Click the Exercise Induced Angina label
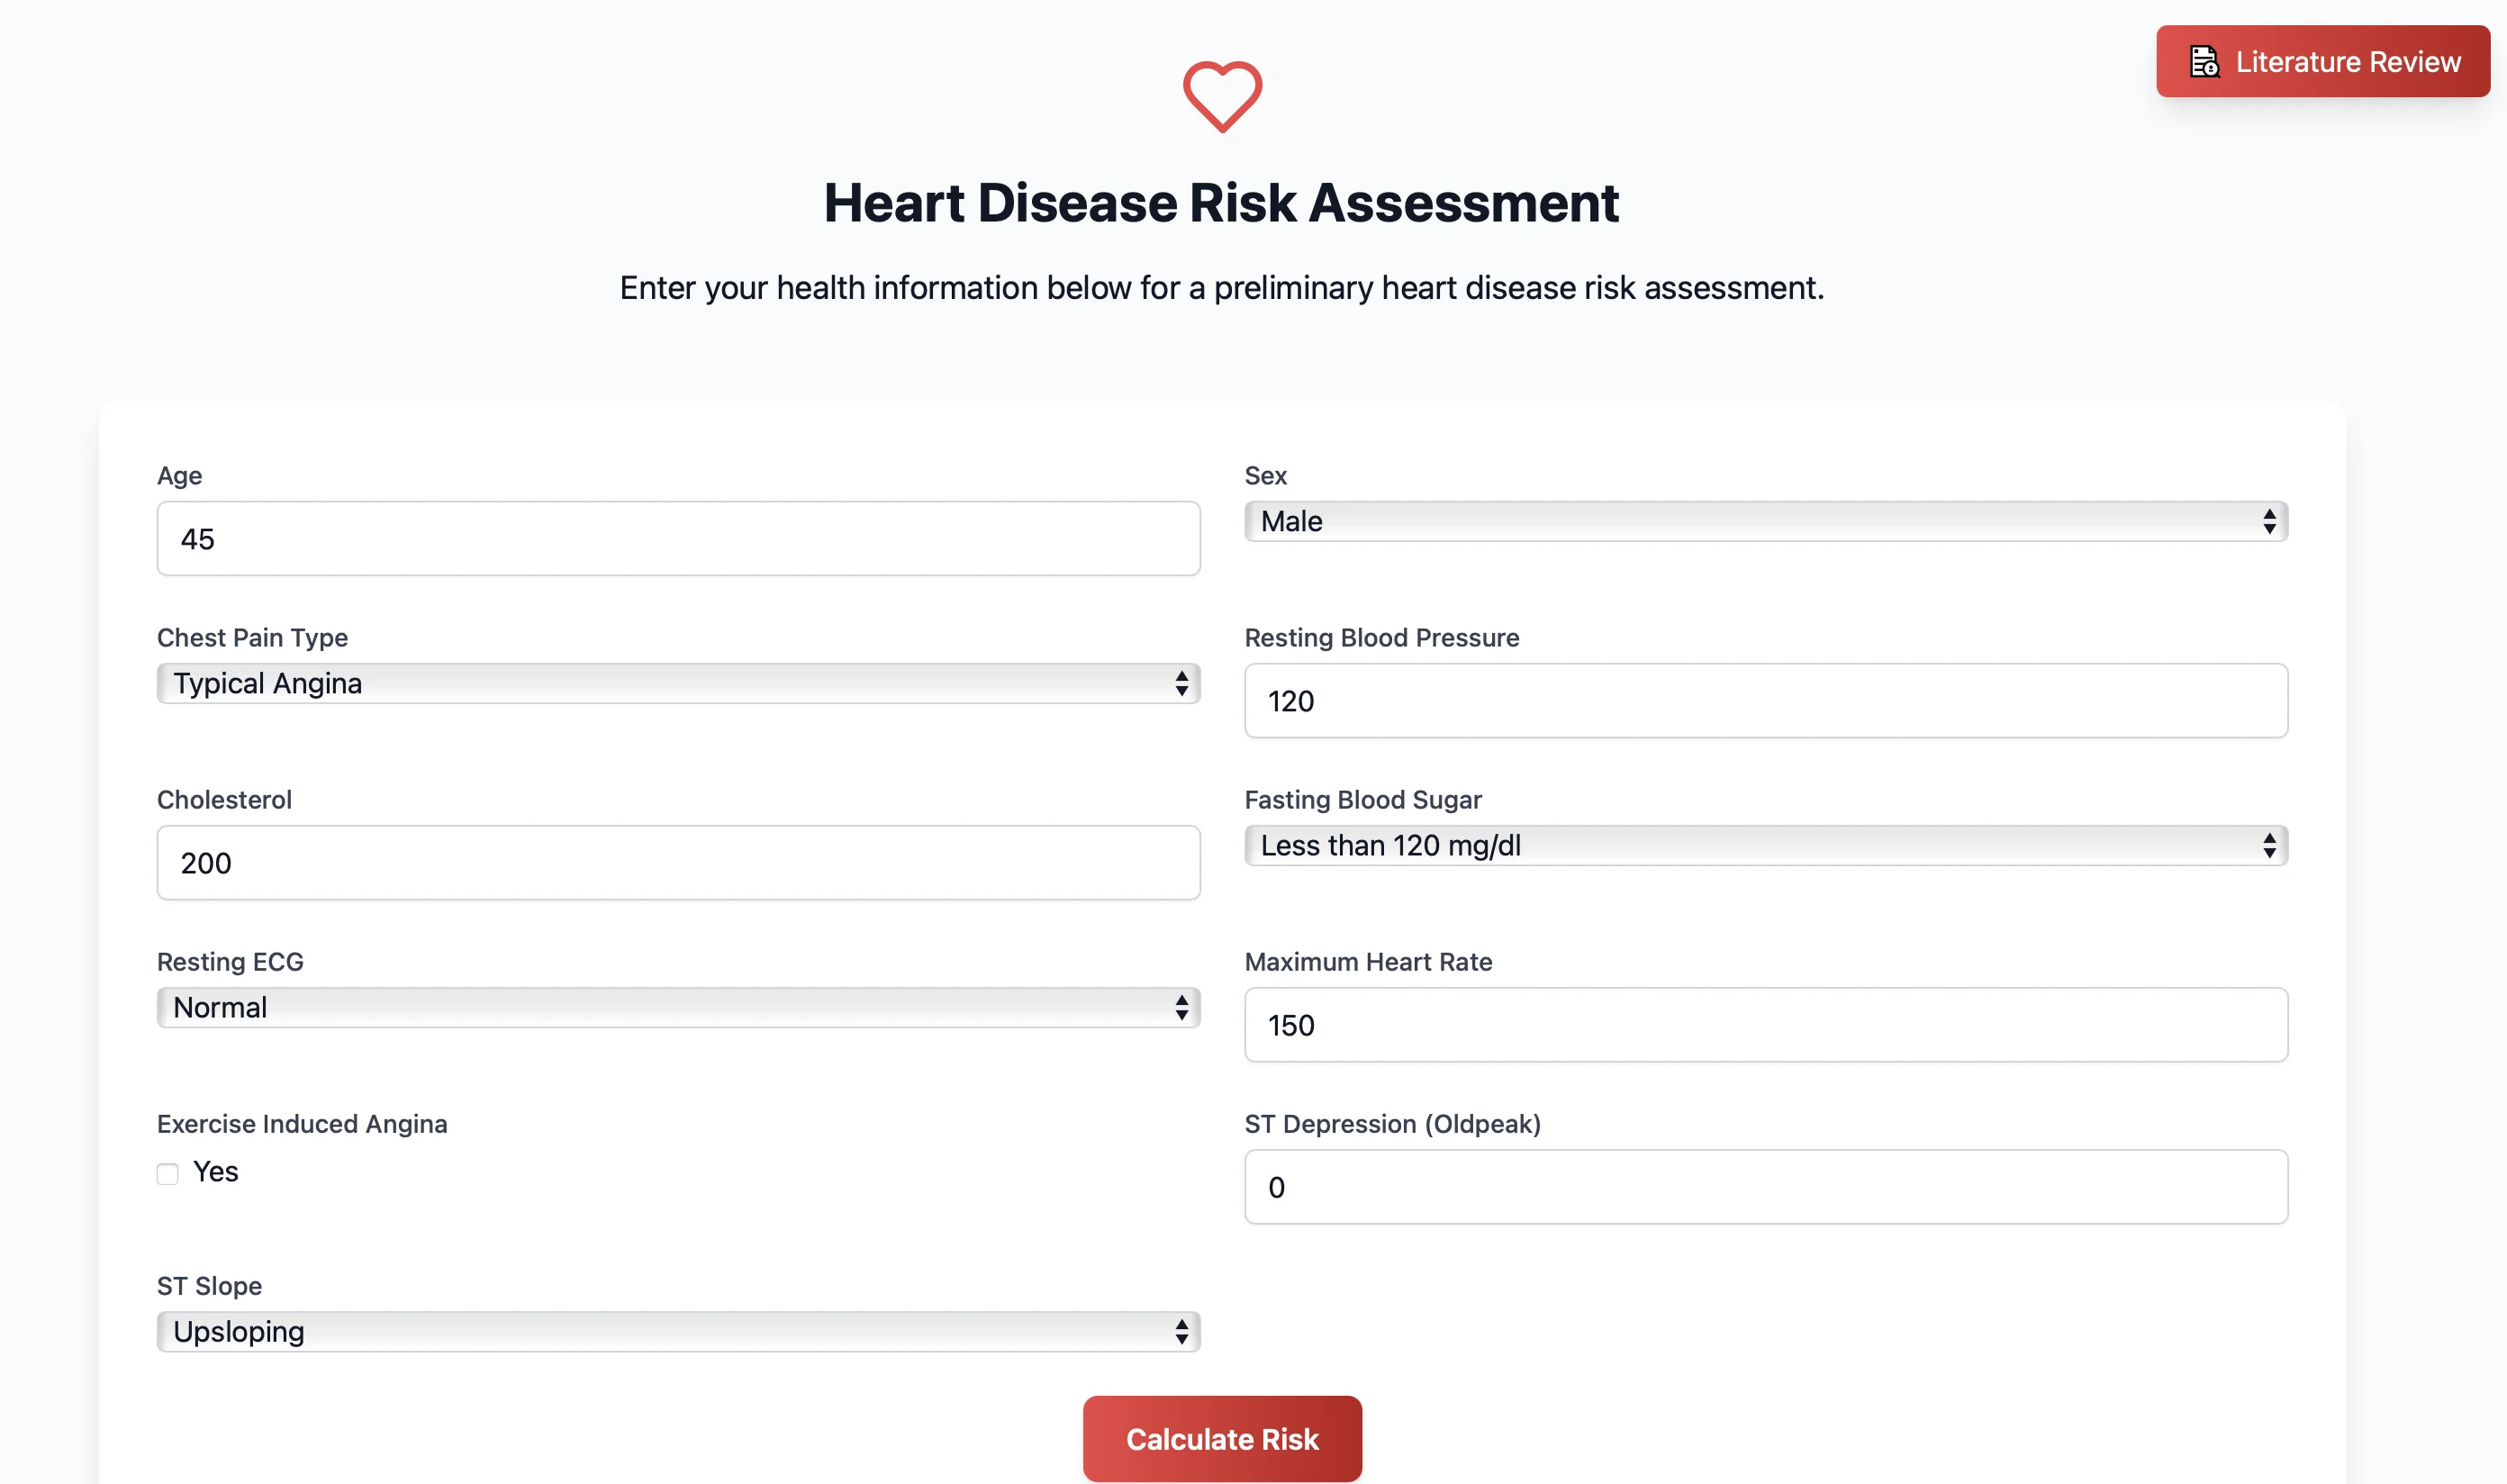 pos(302,1124)
